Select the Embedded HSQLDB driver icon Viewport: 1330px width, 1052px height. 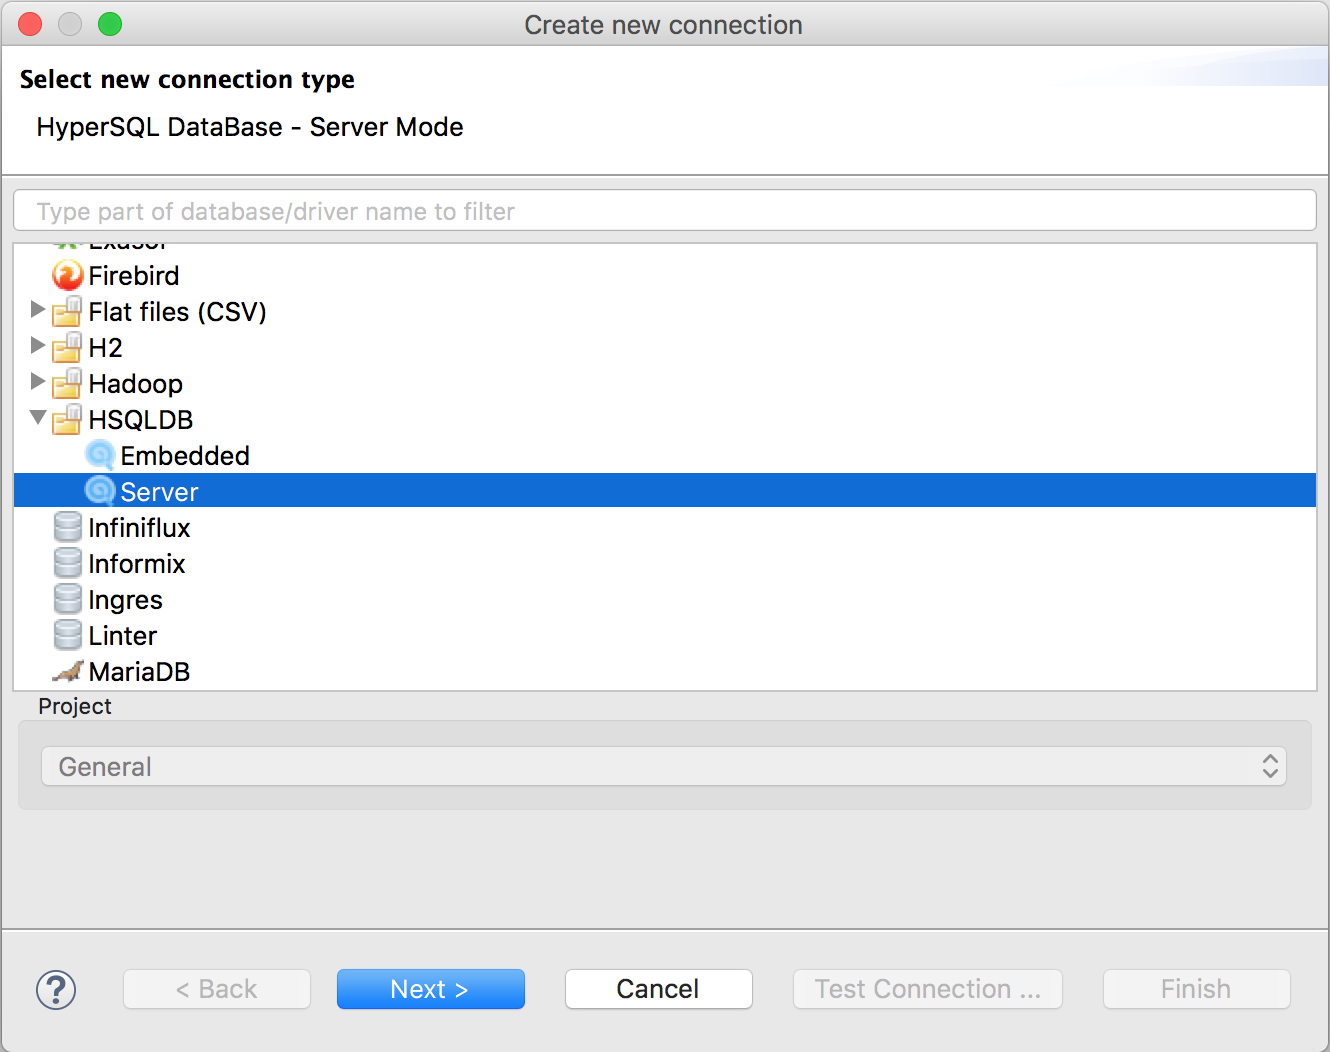tap(99, 455)
